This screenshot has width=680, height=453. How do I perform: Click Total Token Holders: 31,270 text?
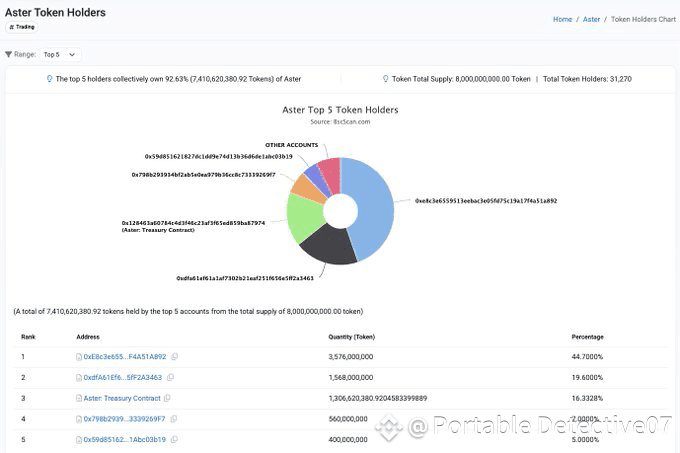[x=587, y=79]
